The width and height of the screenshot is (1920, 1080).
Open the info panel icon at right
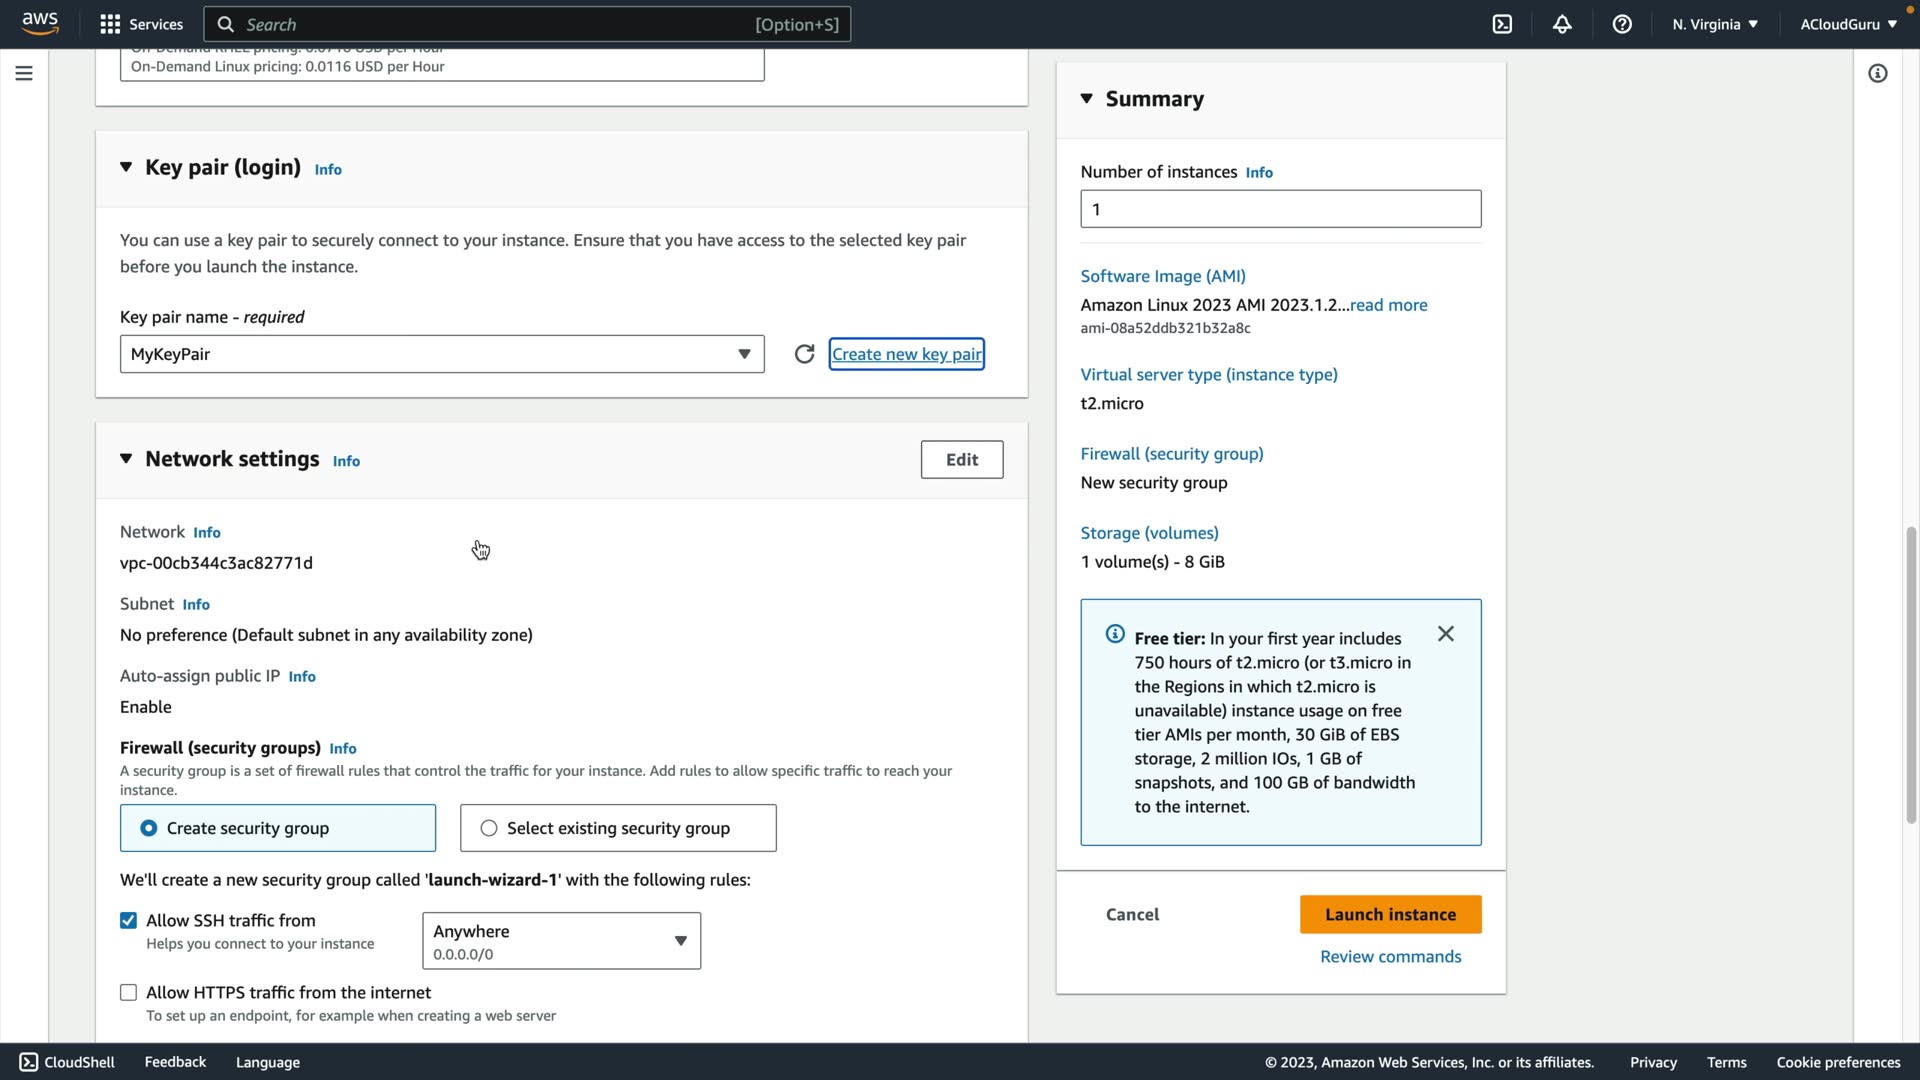pyautogui.click(x=1877, y=73)
